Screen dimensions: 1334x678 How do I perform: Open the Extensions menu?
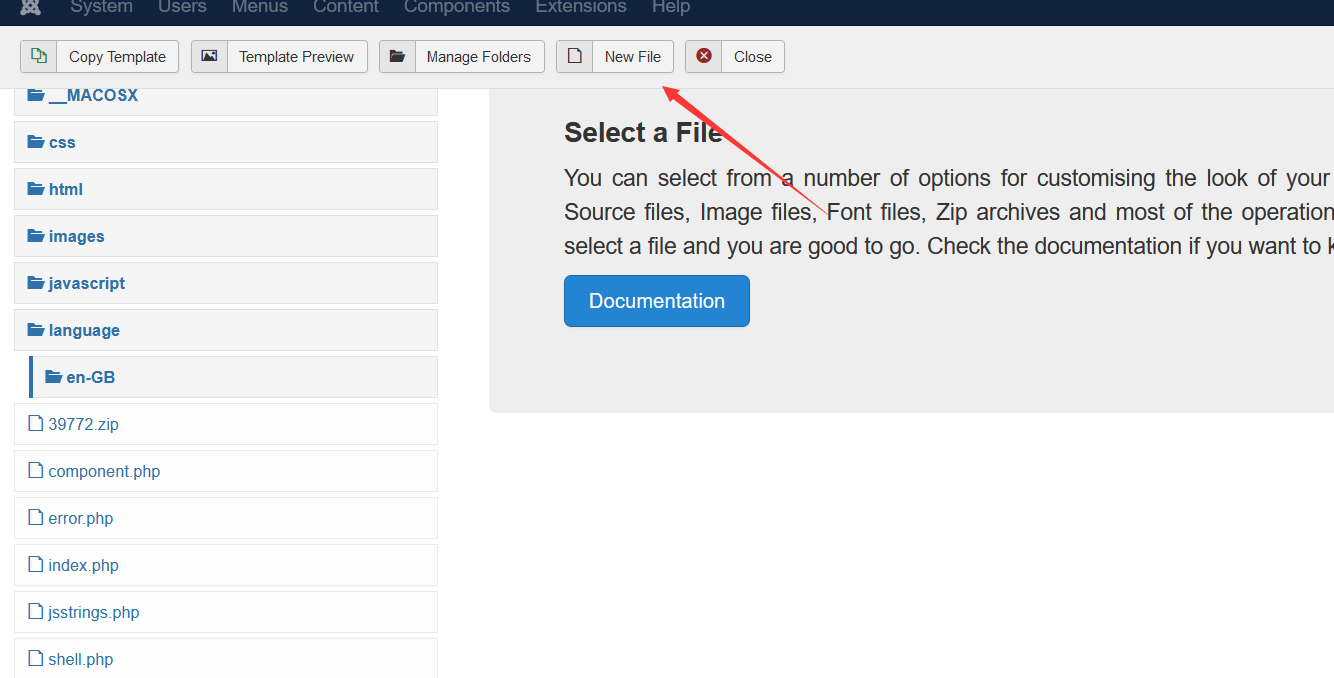(581, 8)
